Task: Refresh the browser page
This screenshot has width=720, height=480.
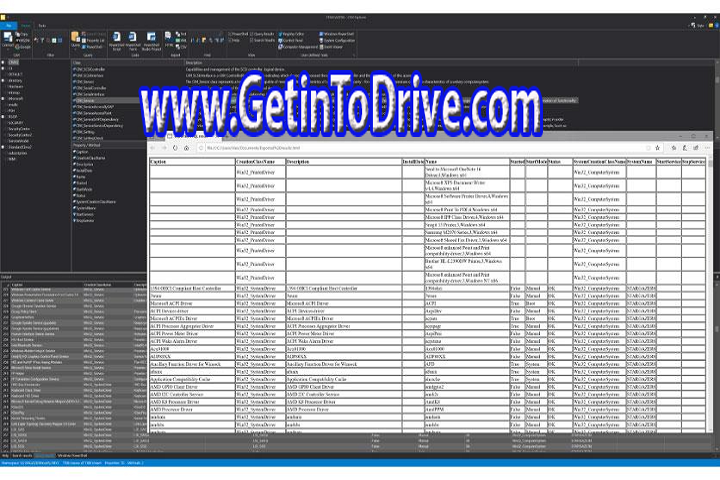Action: pos(175,148)
